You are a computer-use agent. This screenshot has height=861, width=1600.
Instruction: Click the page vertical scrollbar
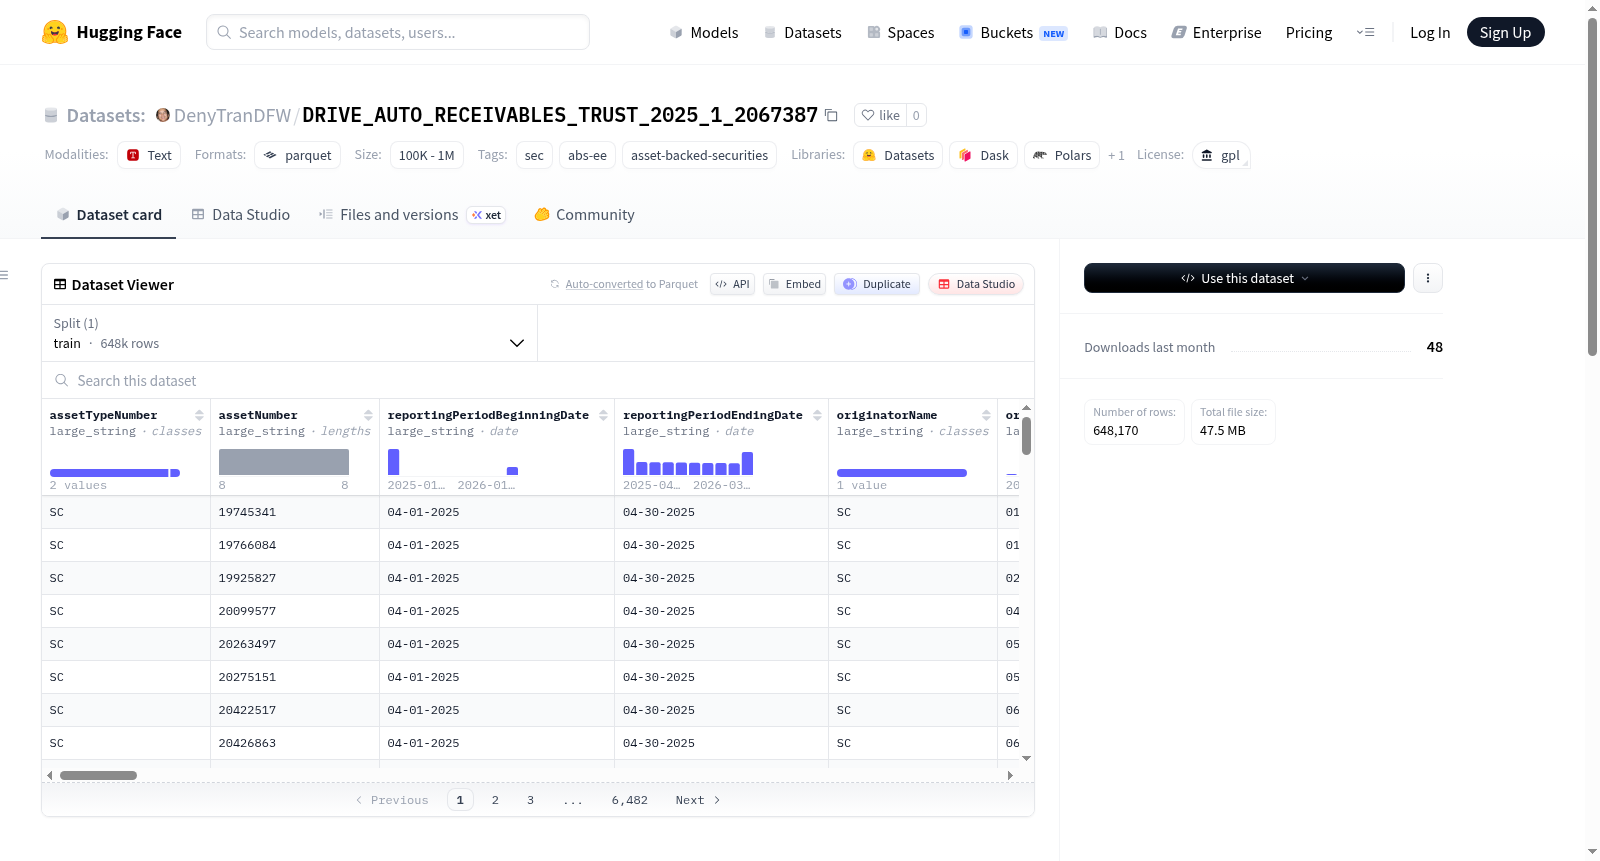pyautogui.click(x=1592, y=185)
